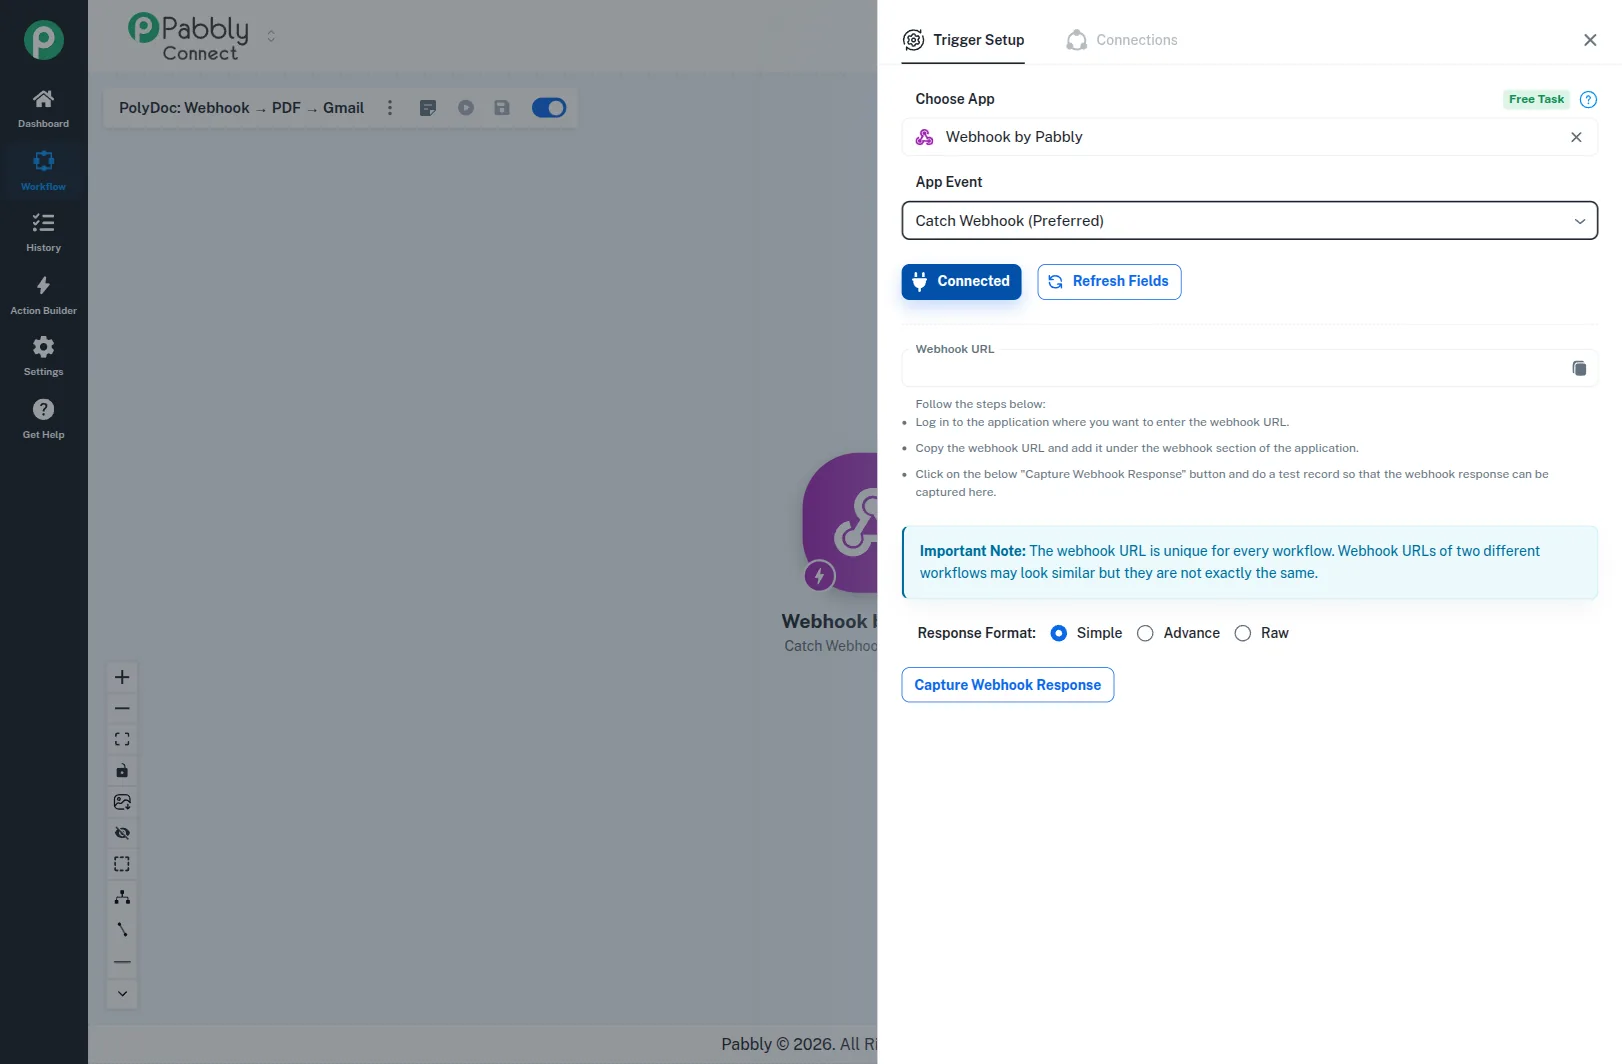Toggle the canvas lock icon
This screenshot has height=1064, width=1622.
(122, 770)
